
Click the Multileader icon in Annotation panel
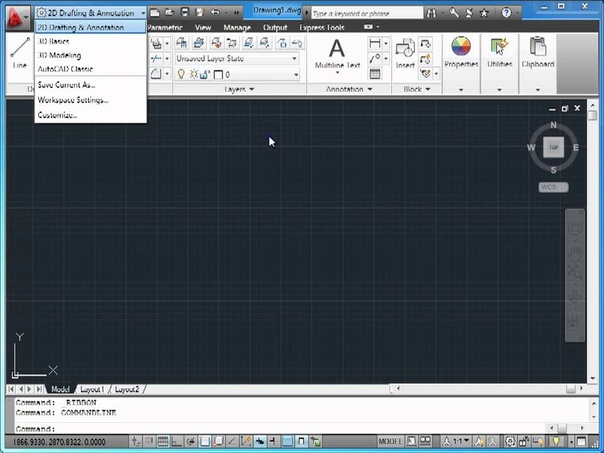tap(374, 59)
